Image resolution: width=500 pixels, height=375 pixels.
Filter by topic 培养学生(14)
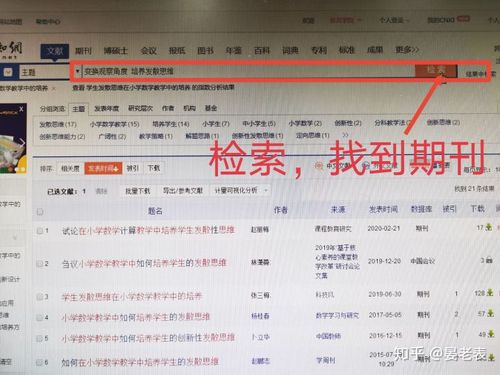coord(171,124)
